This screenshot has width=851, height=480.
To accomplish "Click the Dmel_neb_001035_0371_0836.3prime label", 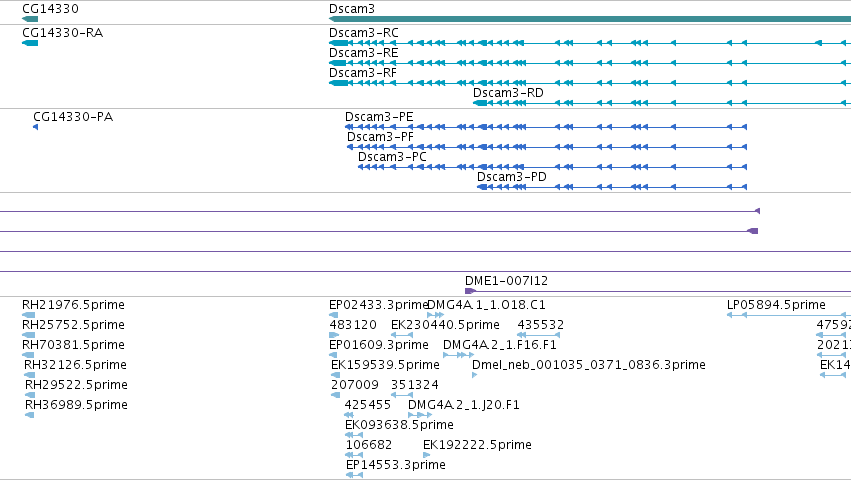I will [589, 365].
